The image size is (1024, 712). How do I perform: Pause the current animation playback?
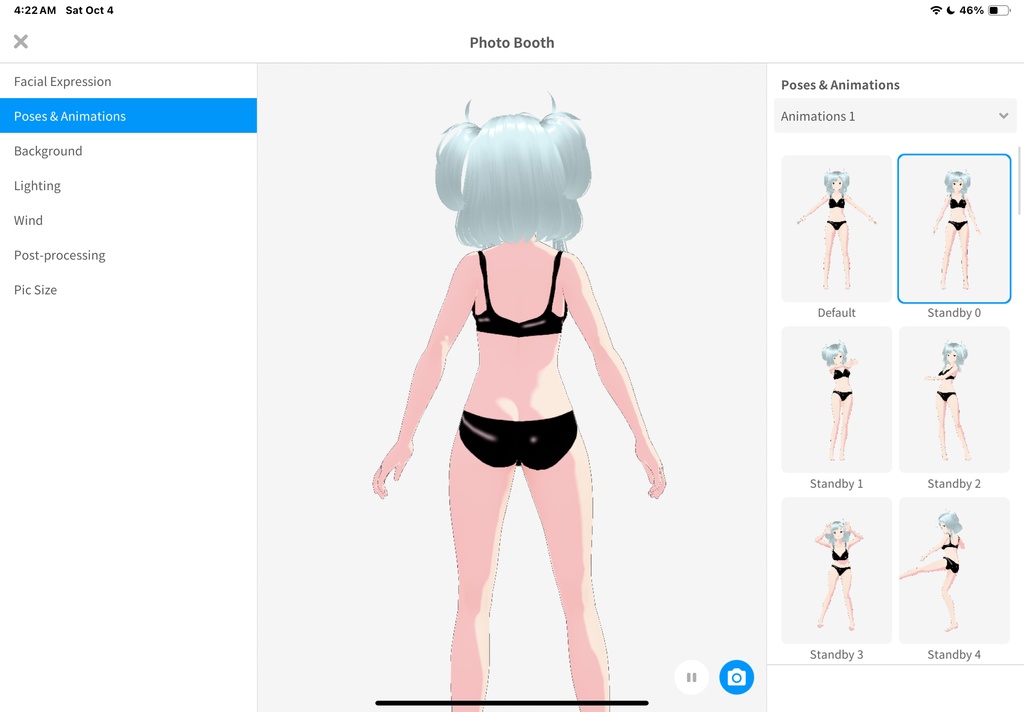click(x=691, y=677)
